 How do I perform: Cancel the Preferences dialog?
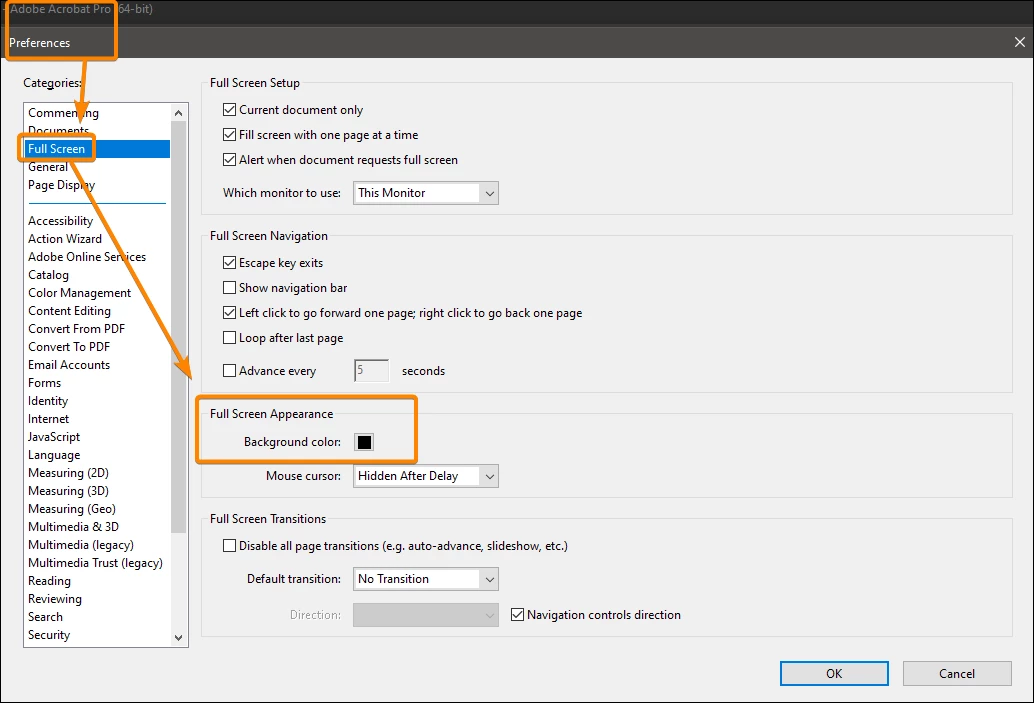pos(957,673)
